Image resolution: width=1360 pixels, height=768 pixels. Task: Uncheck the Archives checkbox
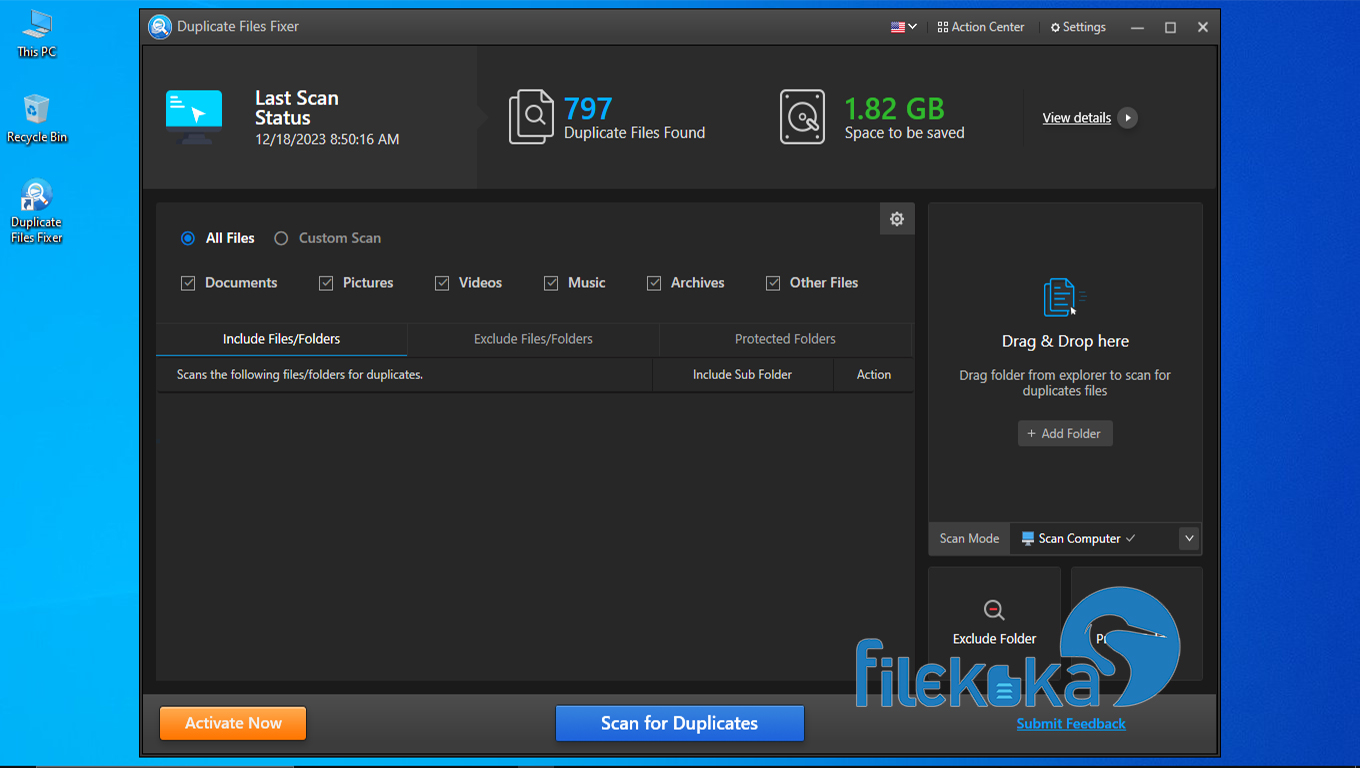654,283
